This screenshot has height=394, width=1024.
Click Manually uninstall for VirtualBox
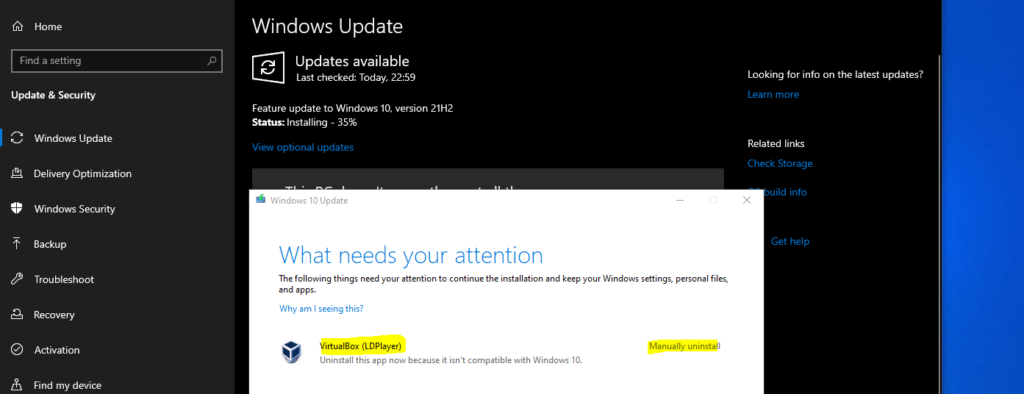pyautogui.click(x=684, y=346)
